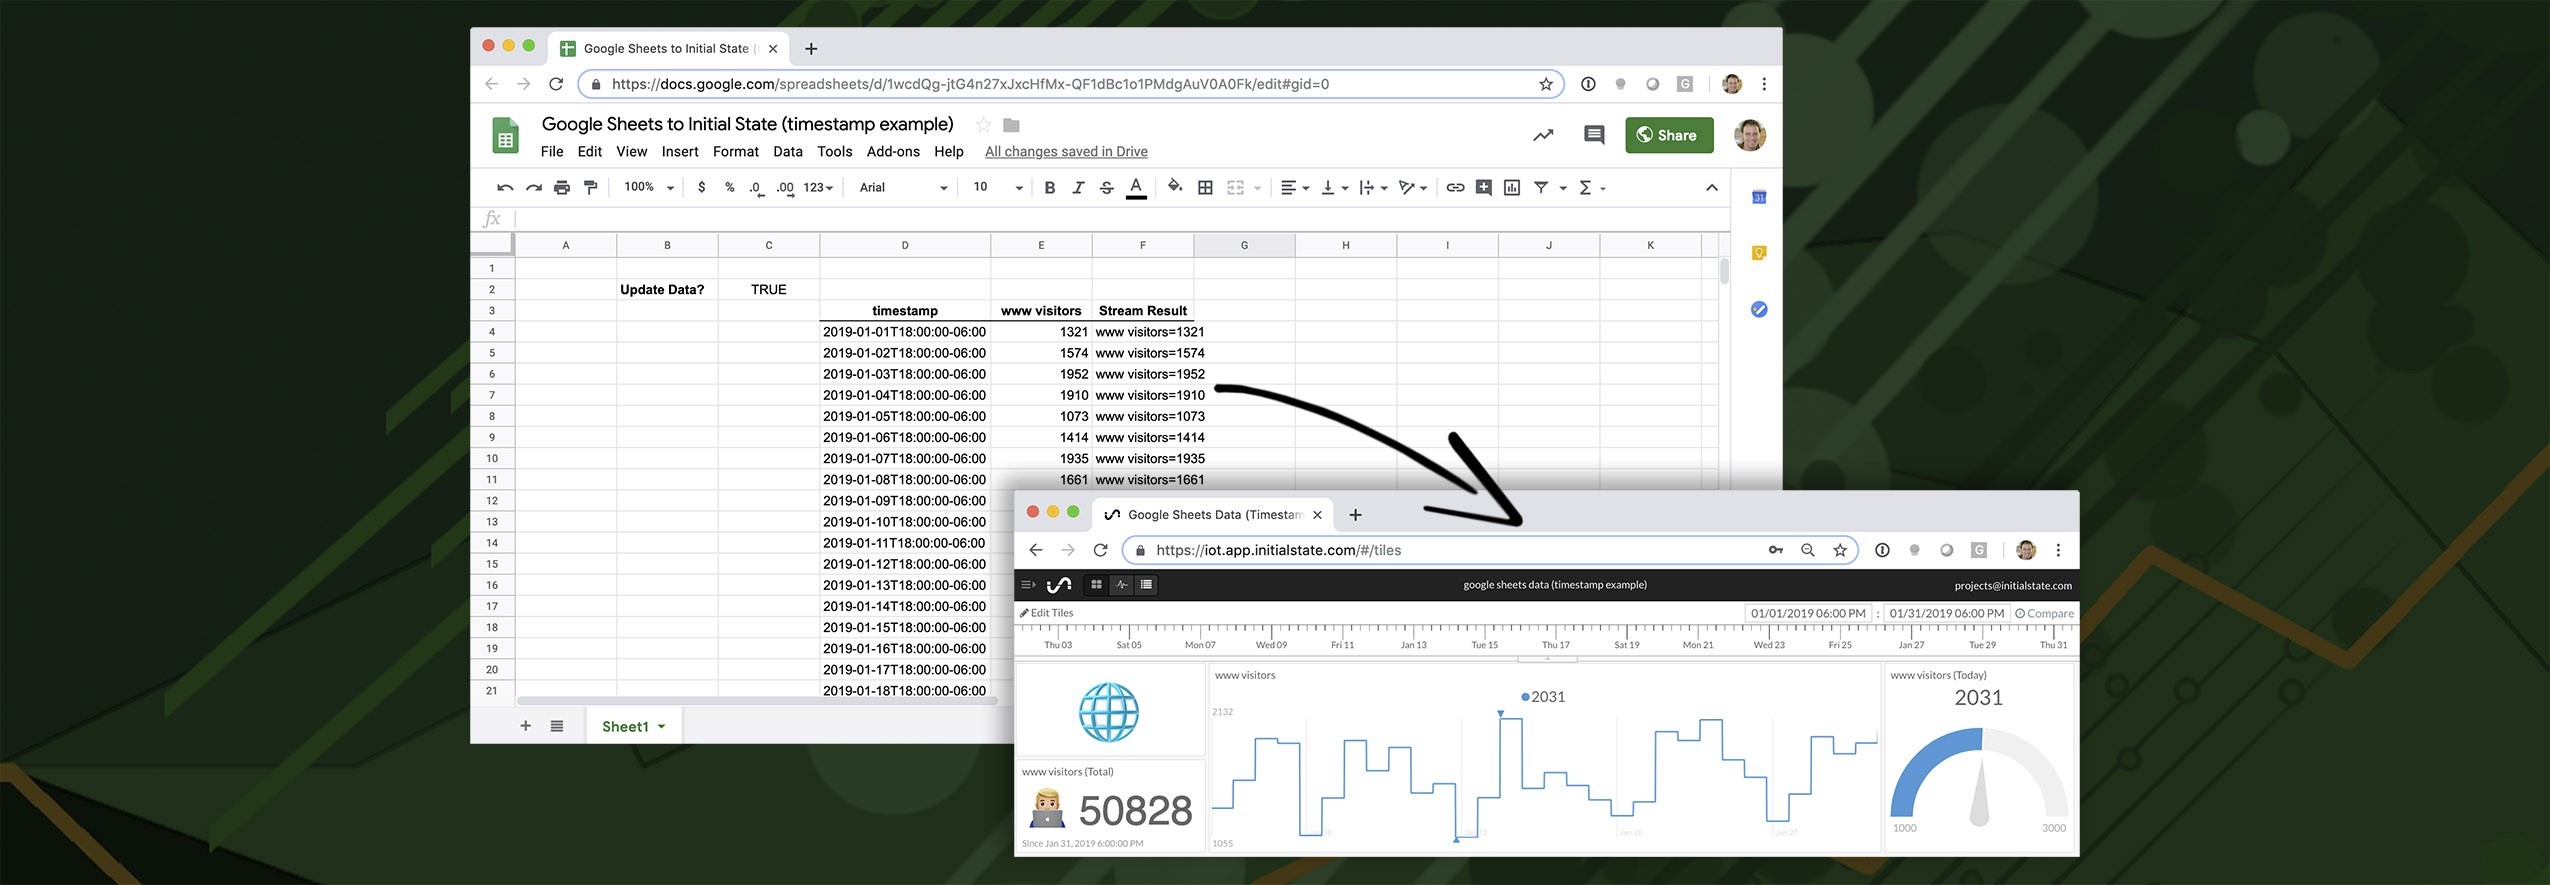Open the text color picker
2550x885 pixels.
(1136, 188)
